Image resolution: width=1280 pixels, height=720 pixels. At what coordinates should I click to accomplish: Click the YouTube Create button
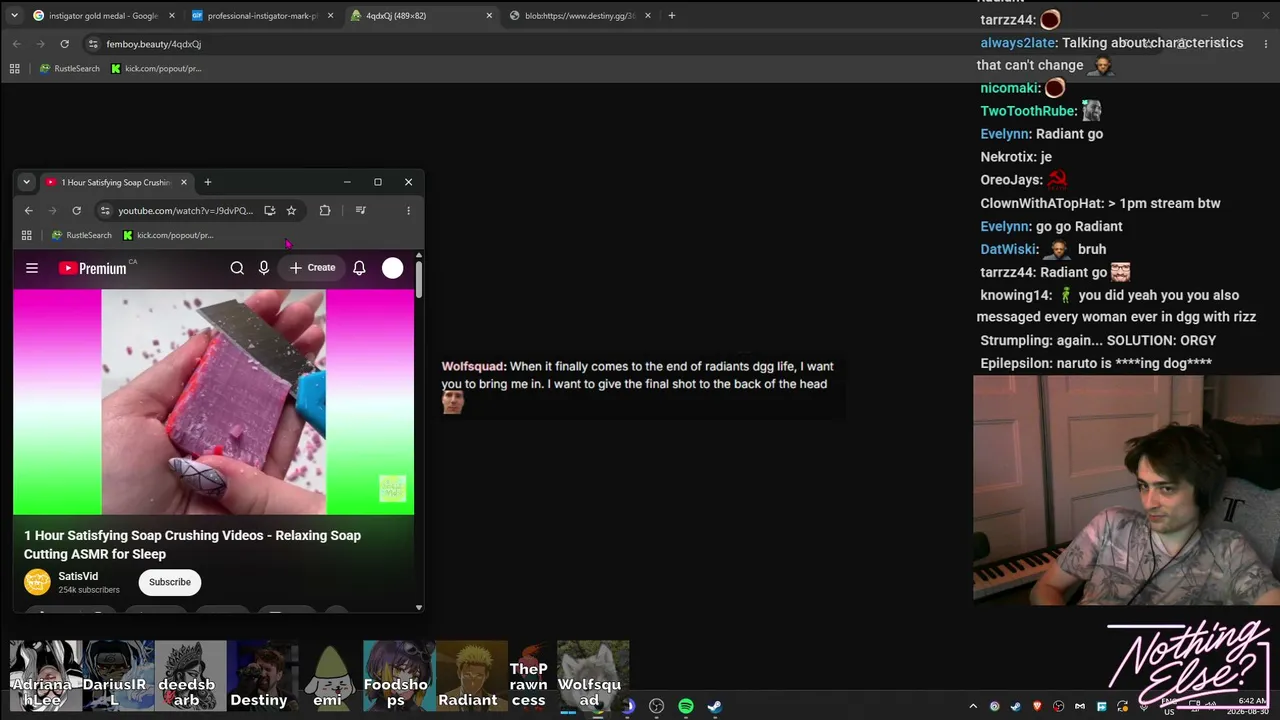[x=313, y=268]
